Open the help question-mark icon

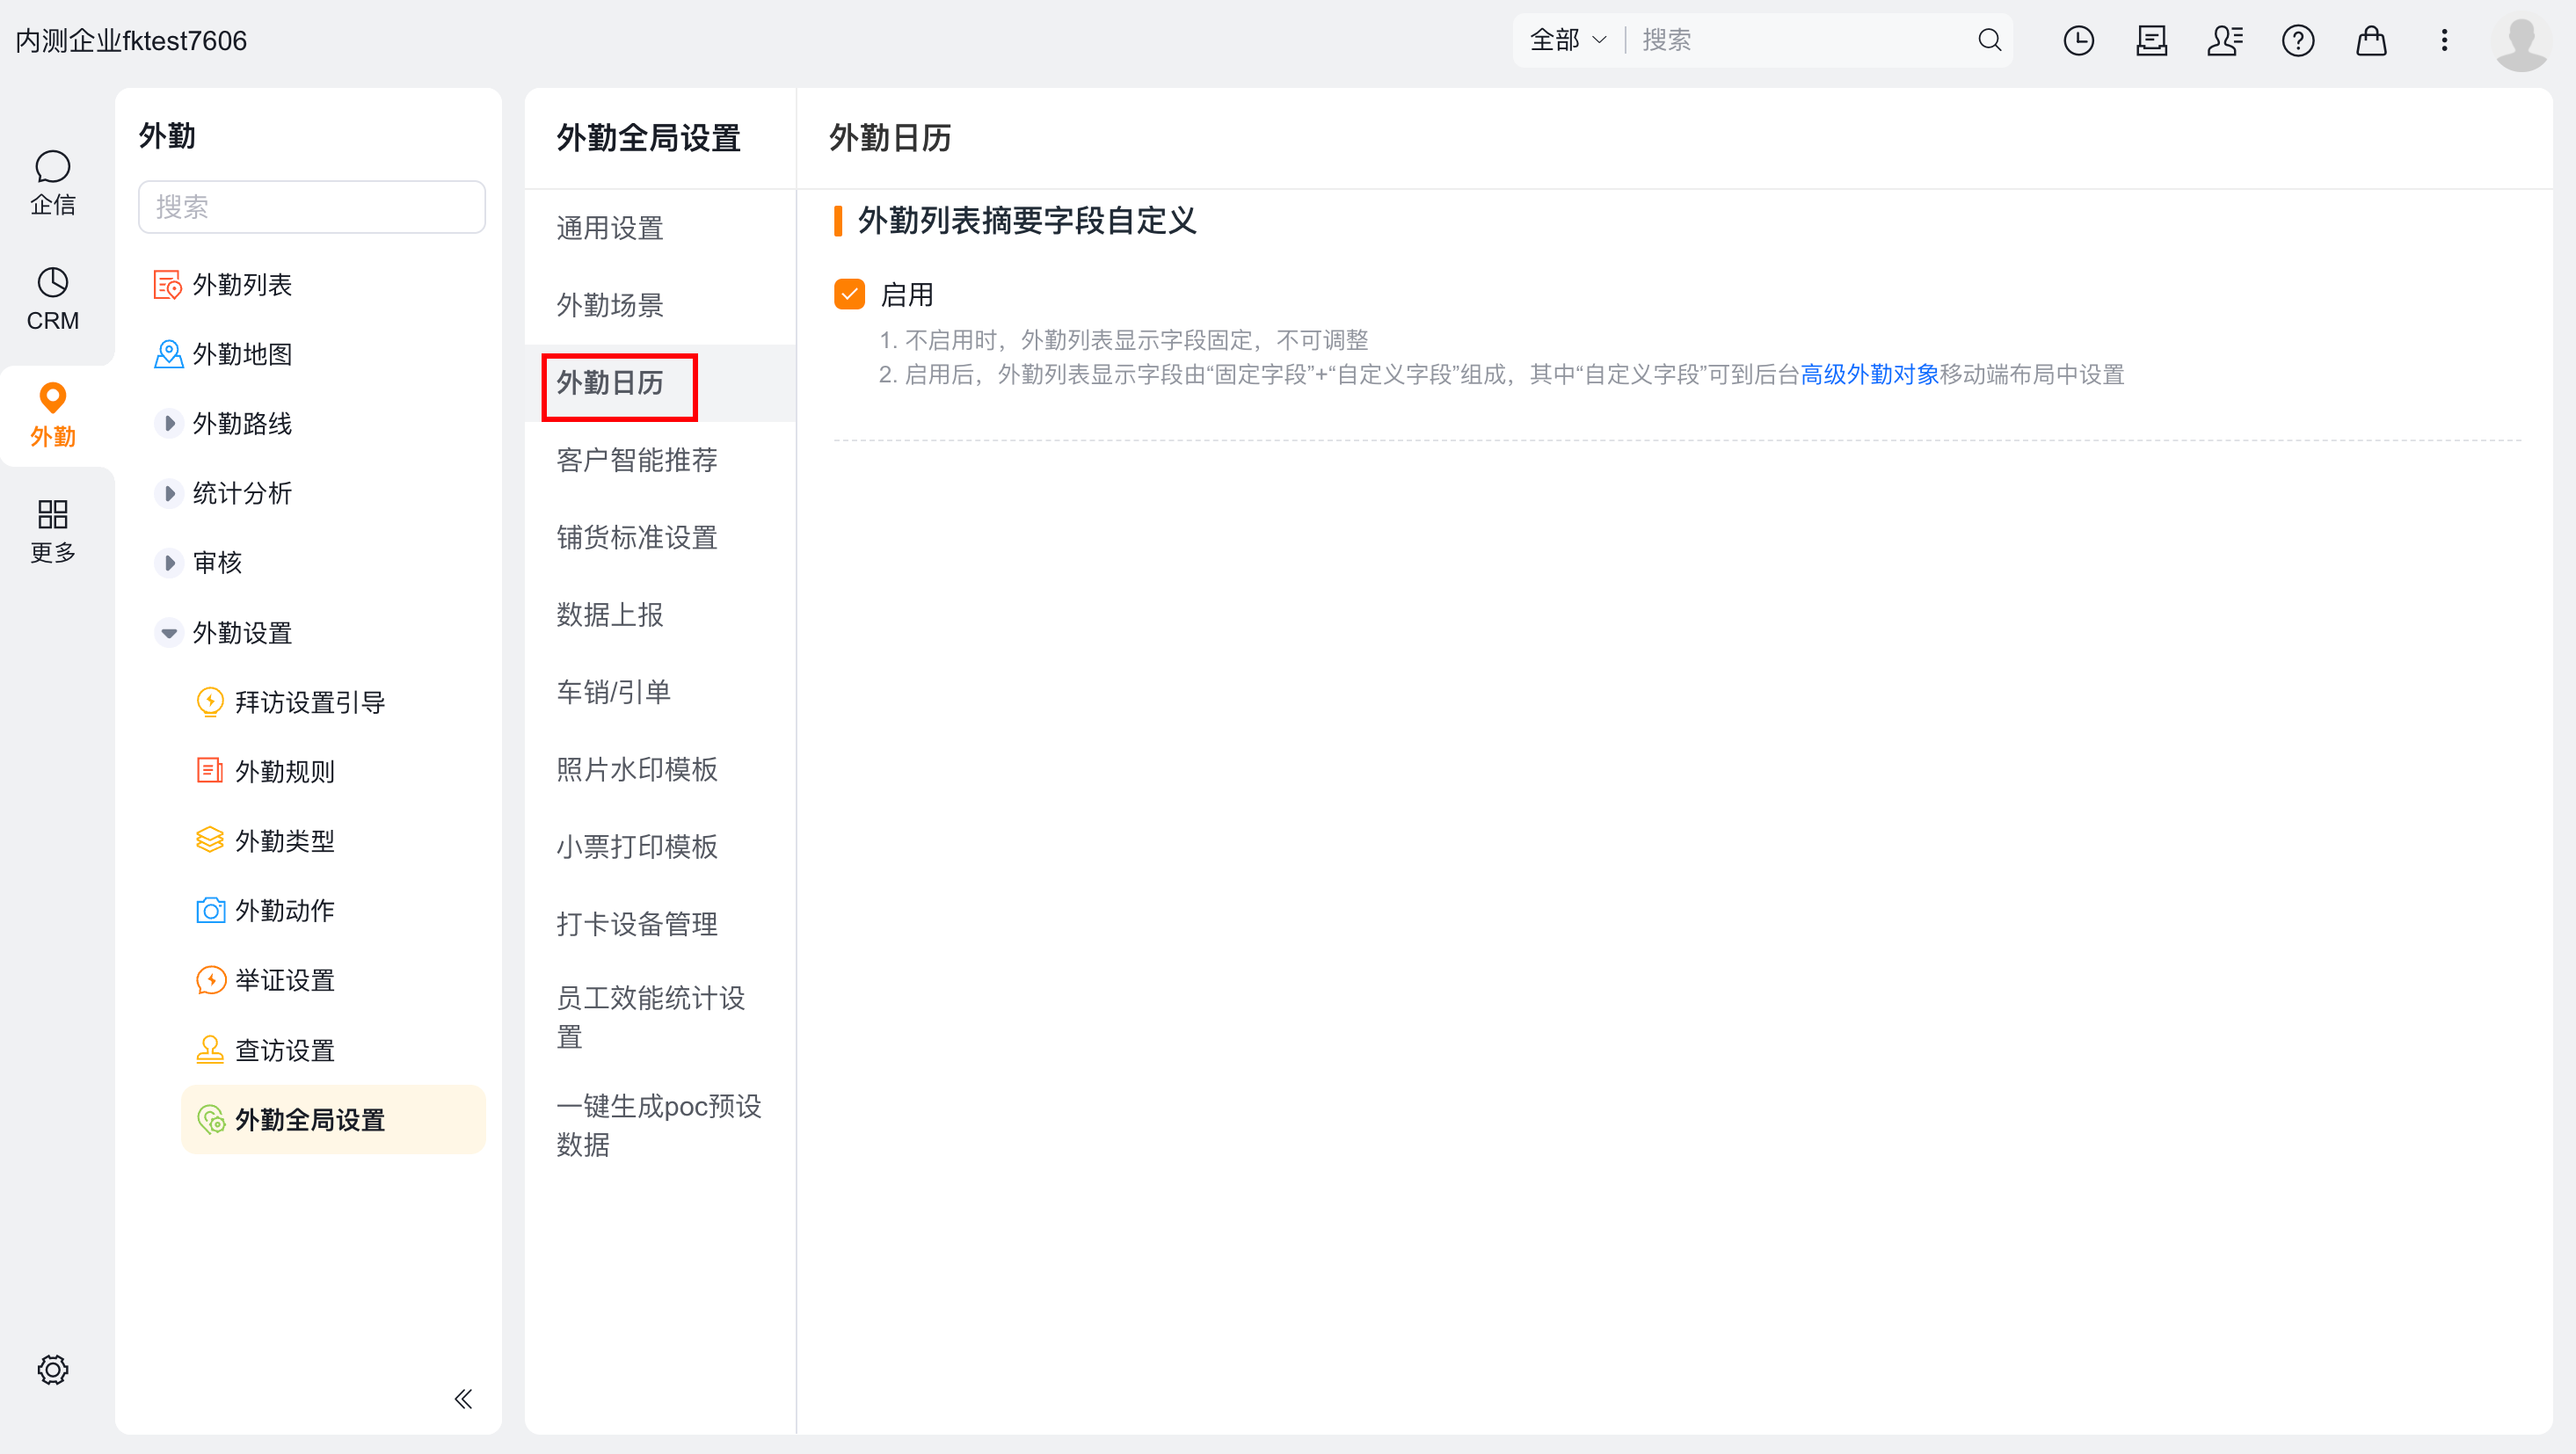pos(2298,40)
